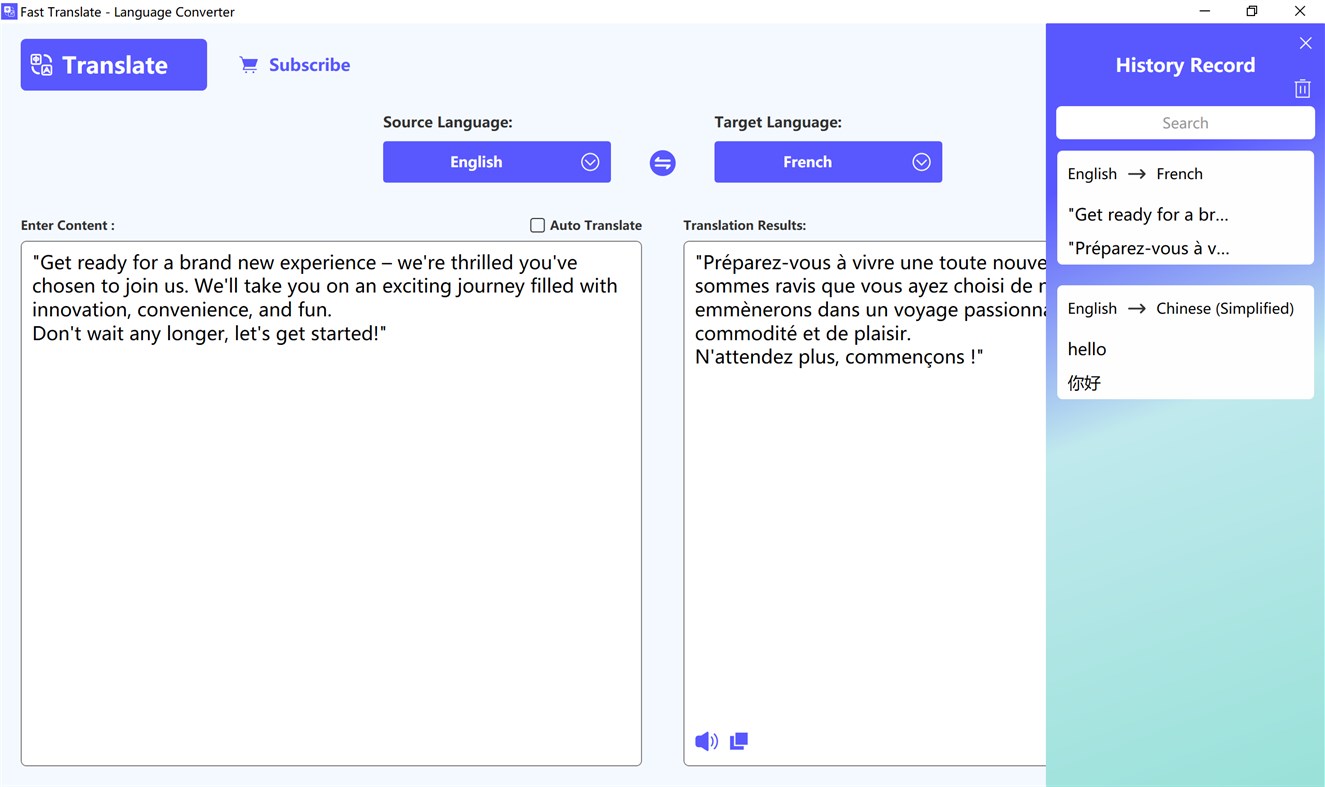Click the chevron on the English selector
The image size is (1325, 787).
coord(590,162)
